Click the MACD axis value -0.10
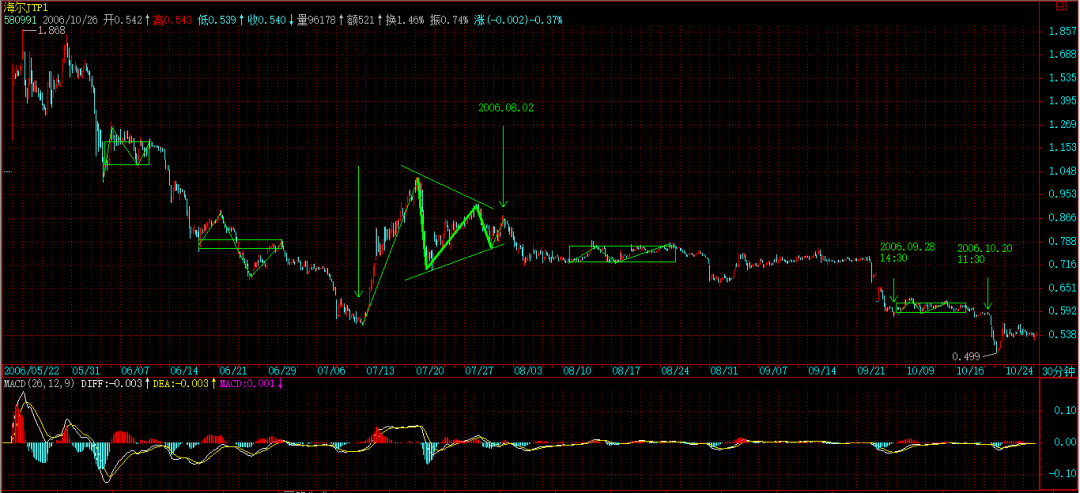Viewport: 1080px width, 493px height. tap(1061, 474)
